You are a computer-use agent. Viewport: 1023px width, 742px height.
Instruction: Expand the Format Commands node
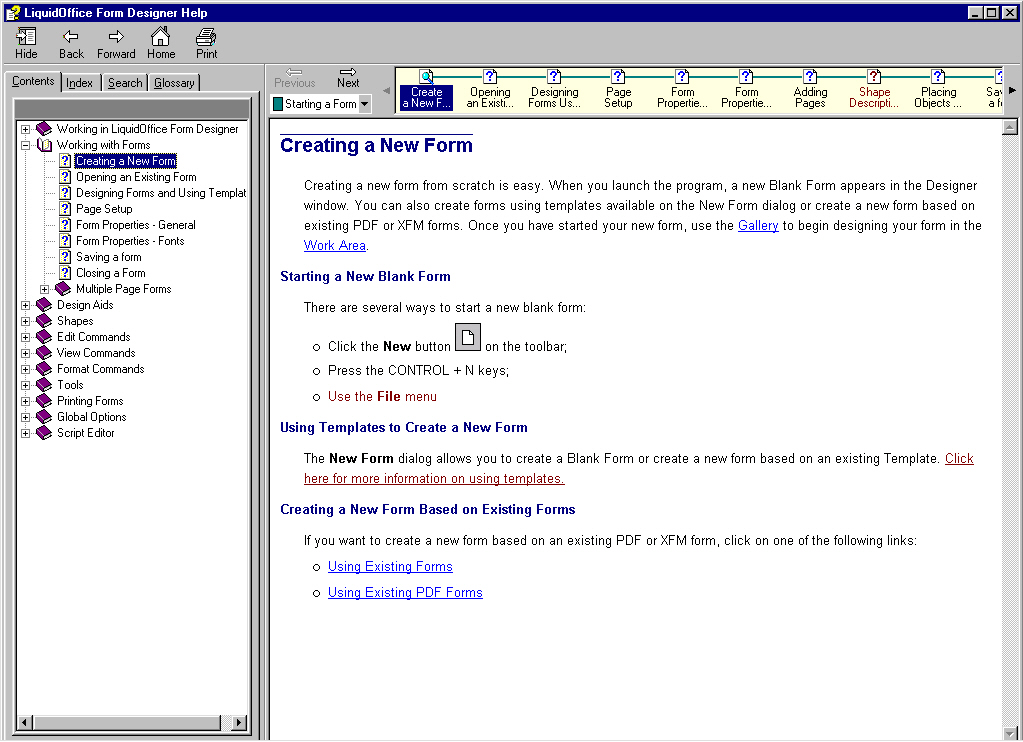pyautogui.click(x=25, y=369)
